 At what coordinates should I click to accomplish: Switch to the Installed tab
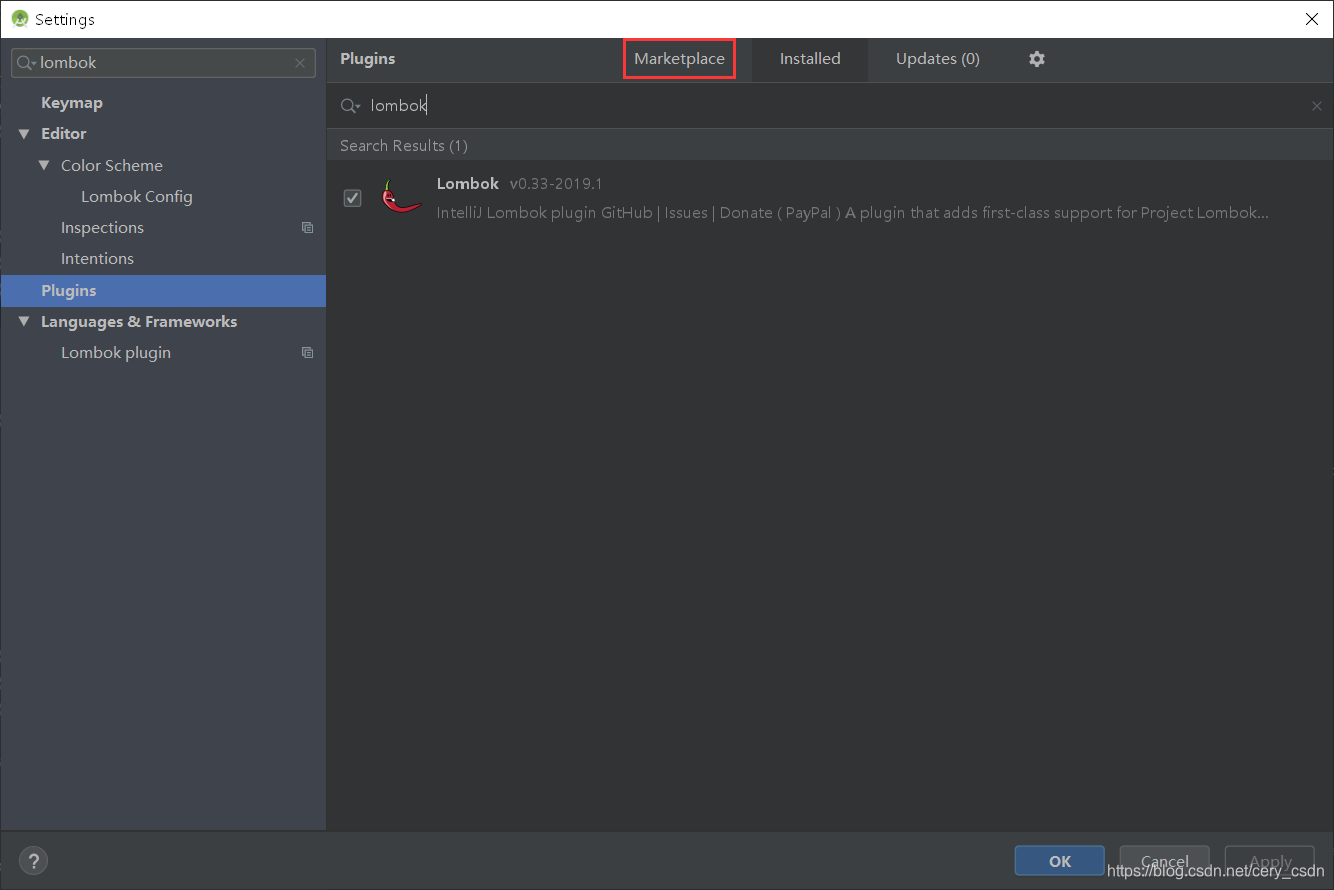pyautogui.click(x=810, y=59)
